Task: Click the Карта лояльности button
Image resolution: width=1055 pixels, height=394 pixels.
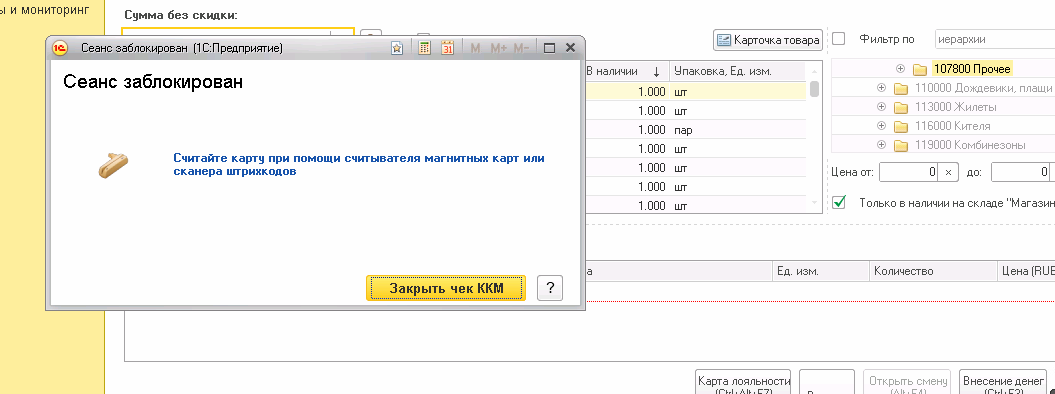Action: (x=743, y=383)
